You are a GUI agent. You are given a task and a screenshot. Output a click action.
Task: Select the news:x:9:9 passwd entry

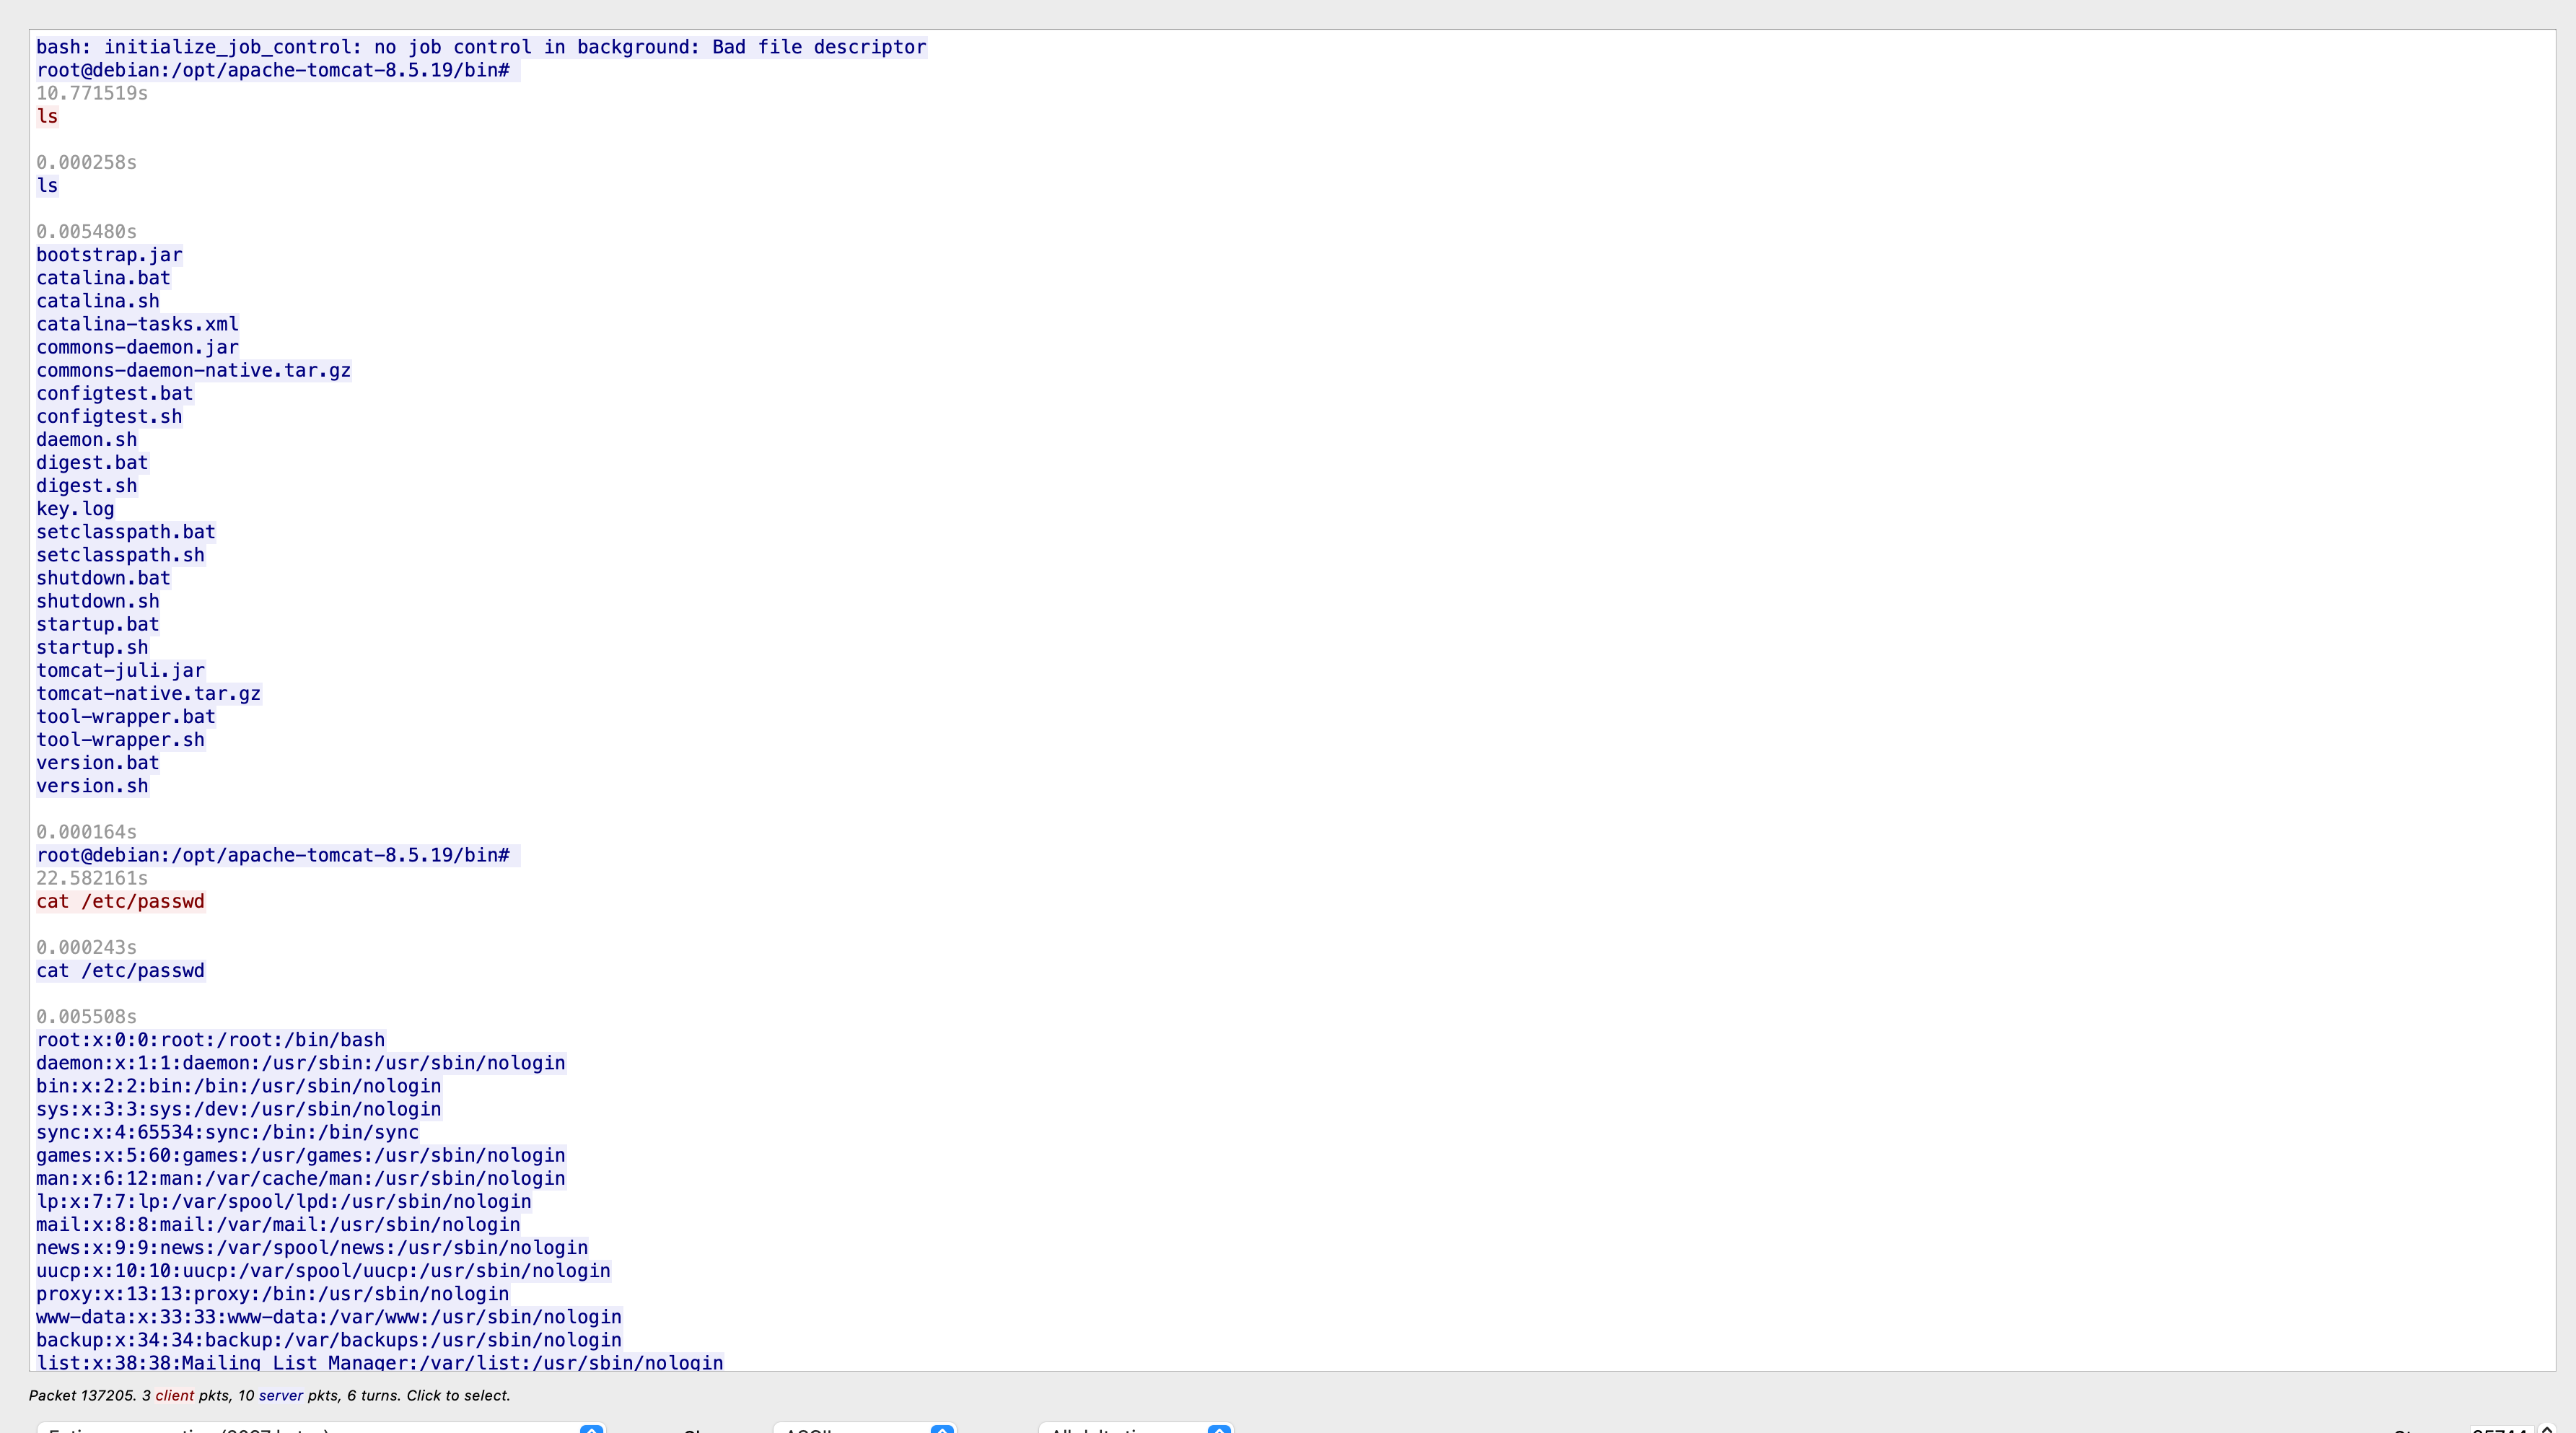point(312,1247)
